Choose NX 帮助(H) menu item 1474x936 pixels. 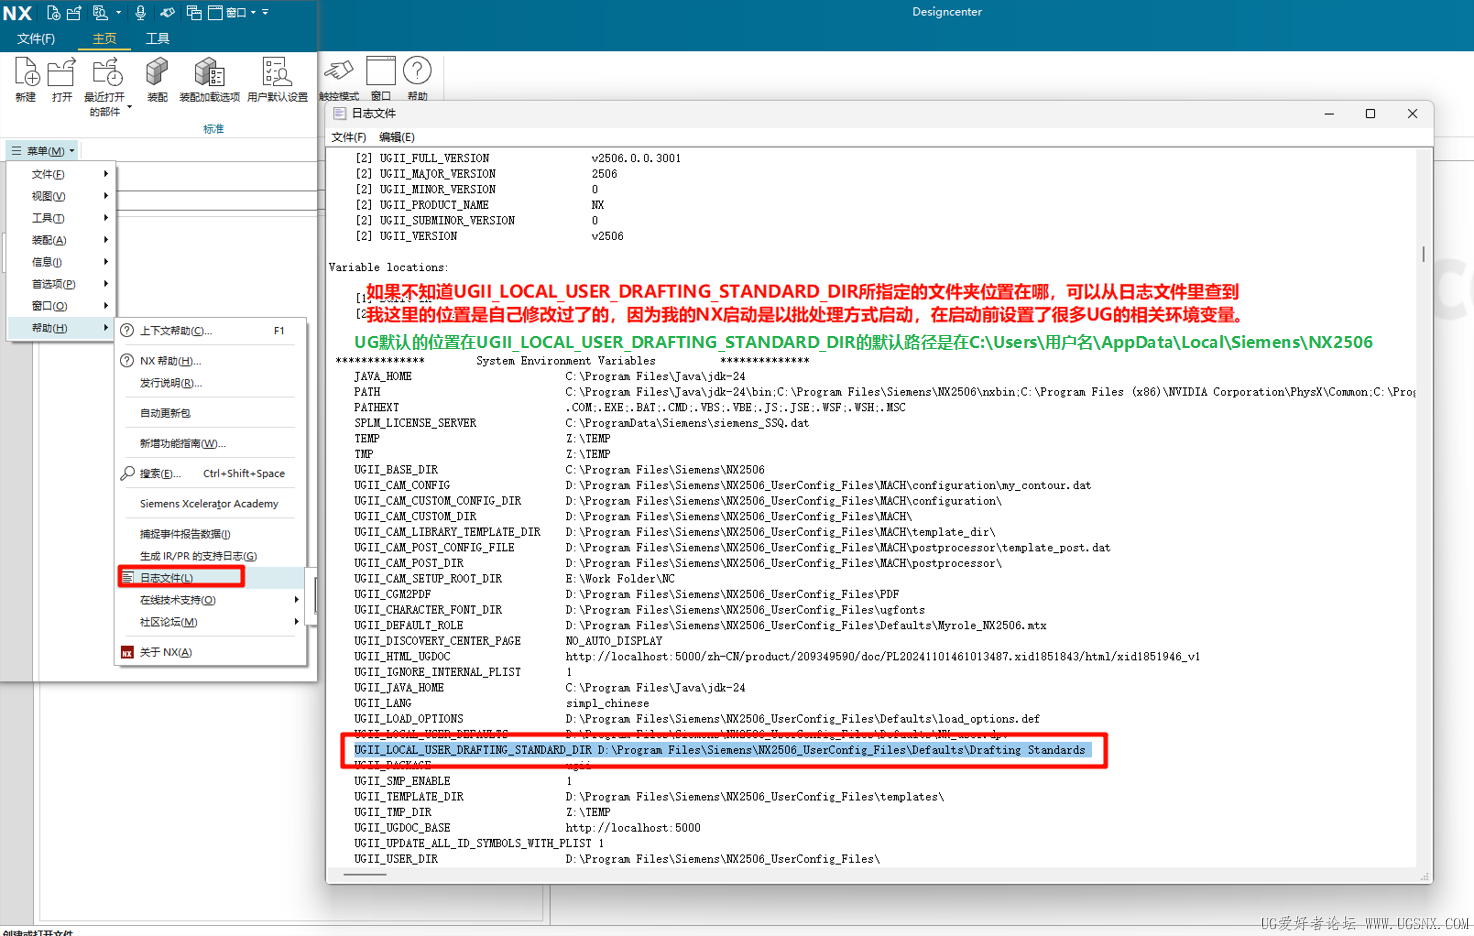210,361
